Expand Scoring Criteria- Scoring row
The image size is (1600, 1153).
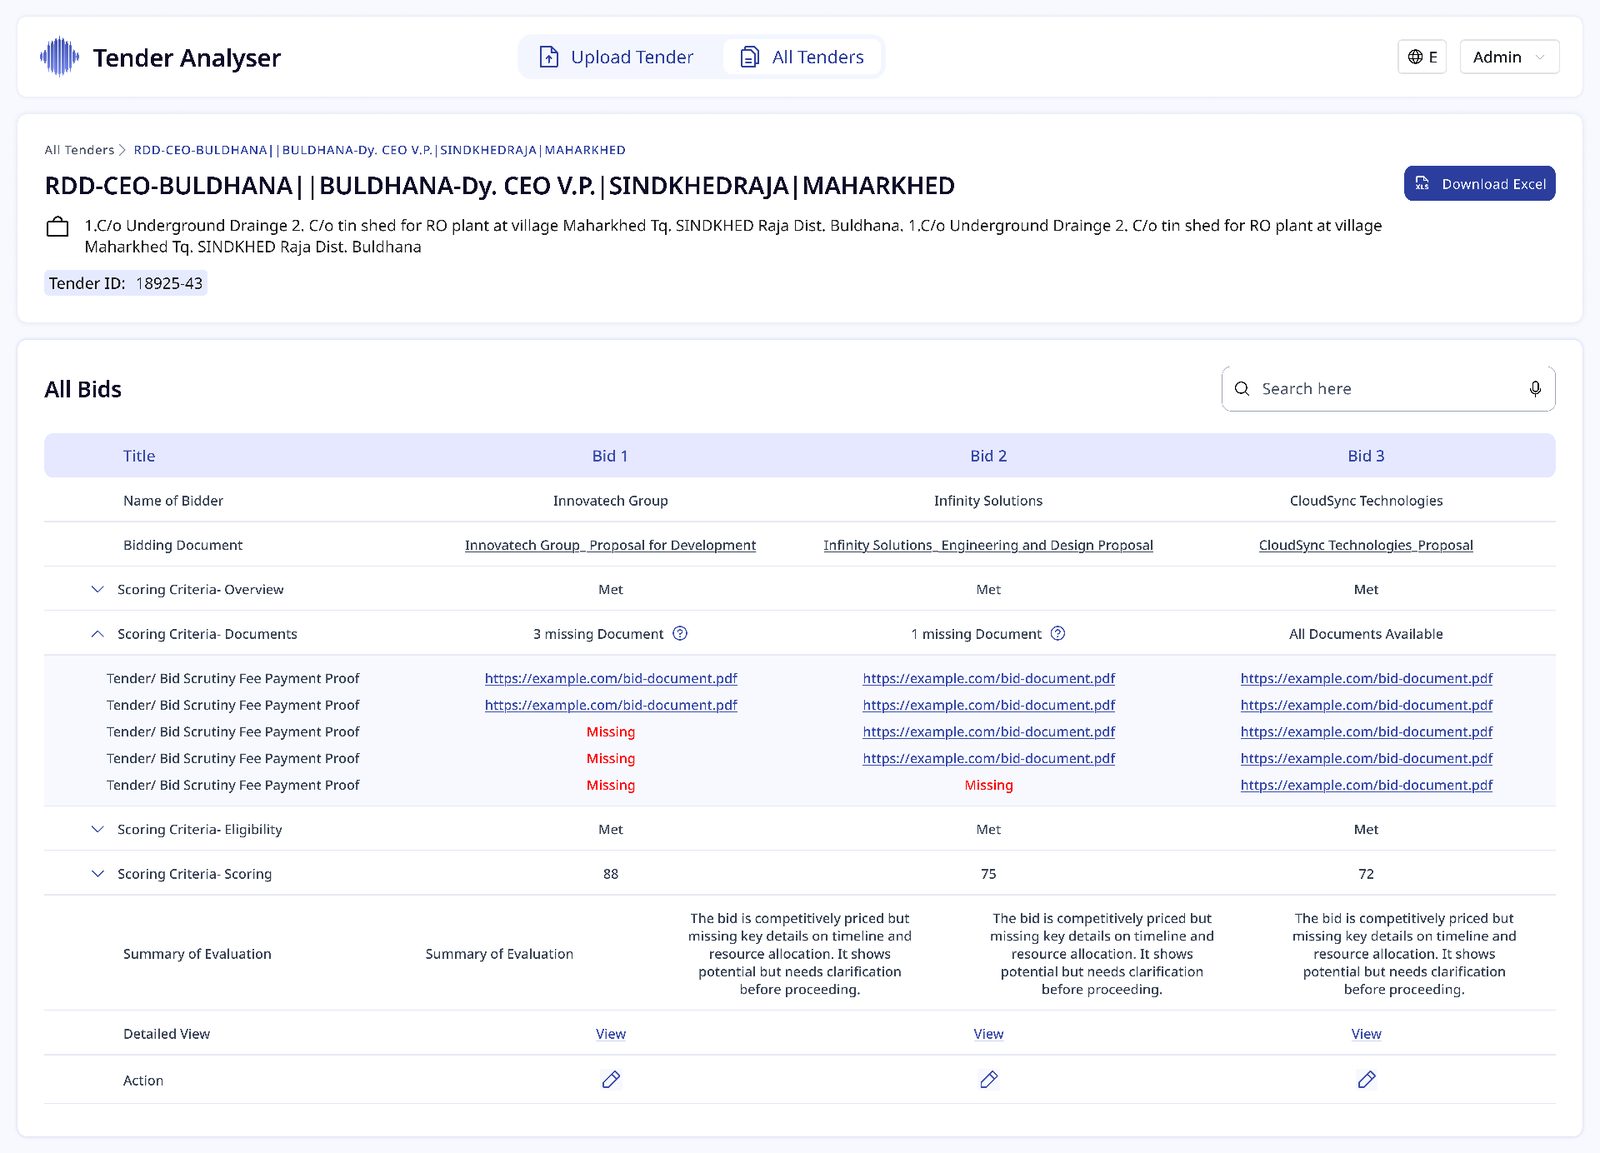click(x=97, y=873)
